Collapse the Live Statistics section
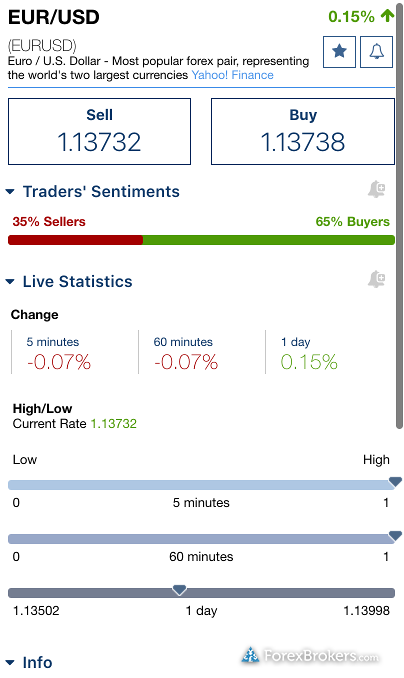404x678 pixels. 10,281
